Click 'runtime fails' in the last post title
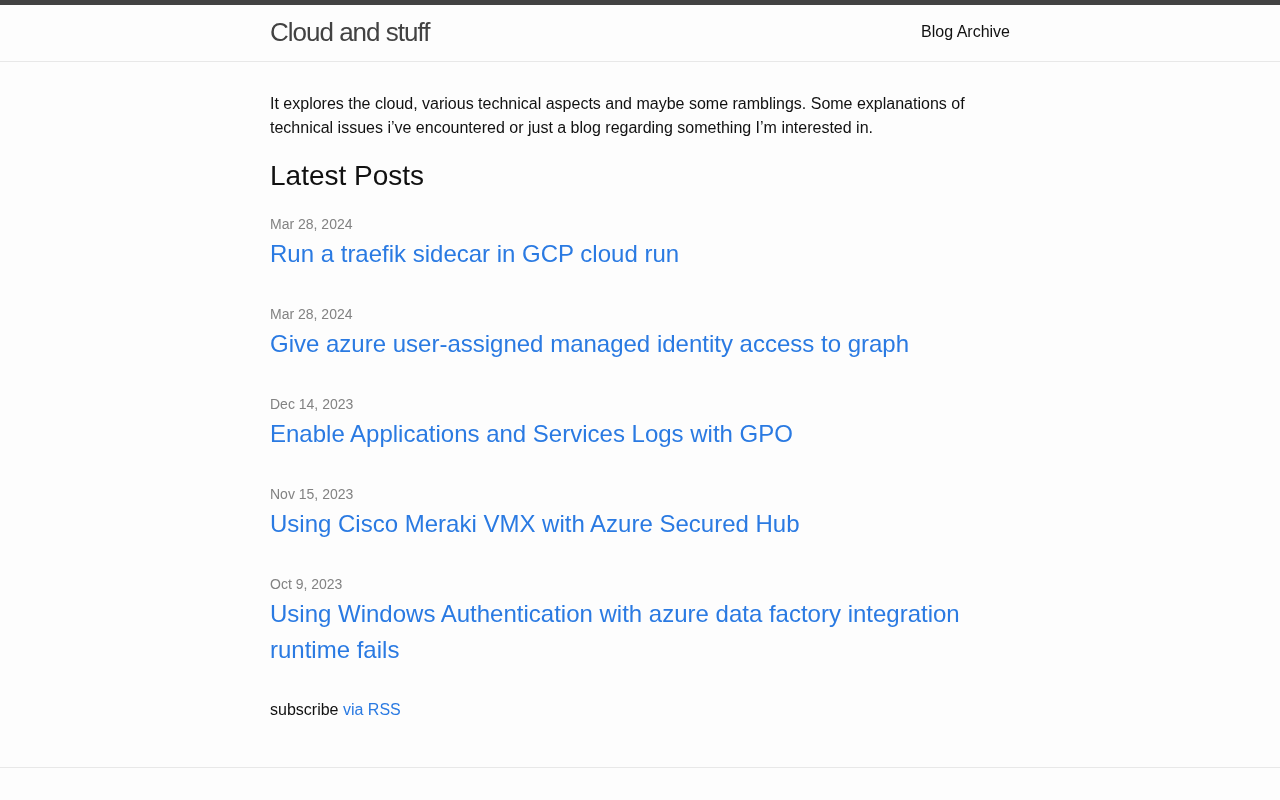Viewport: 1280px width, 800px height. [334, 650]
